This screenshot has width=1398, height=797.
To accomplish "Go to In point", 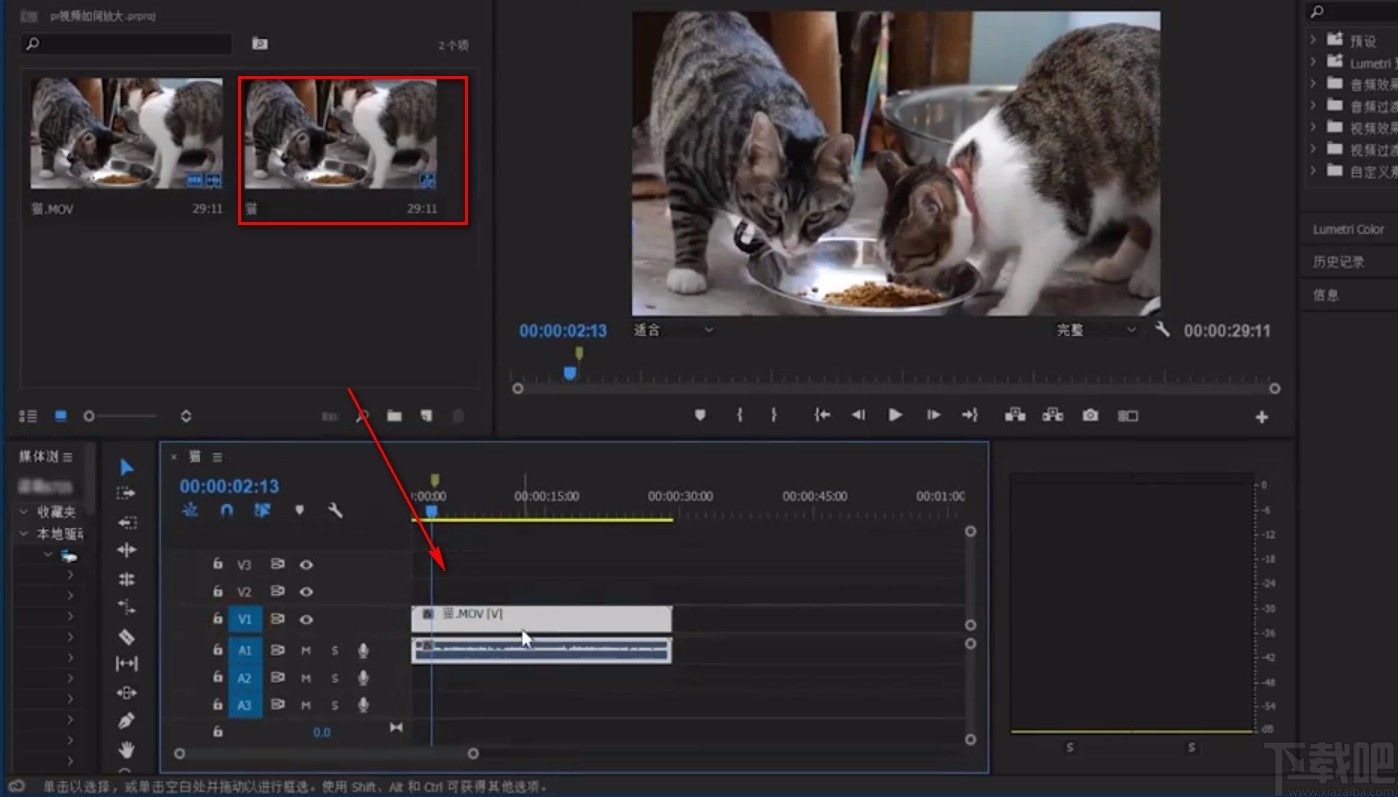I will [x=822, y=415].
